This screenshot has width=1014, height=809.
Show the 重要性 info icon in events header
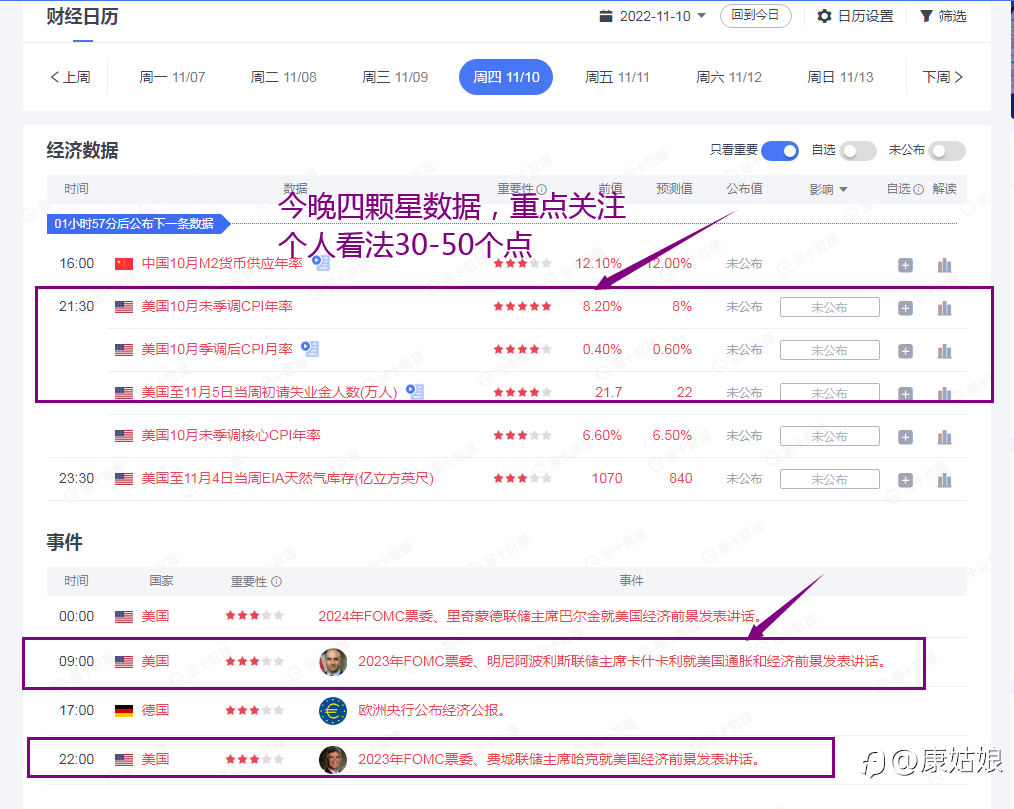[x=276, y=581]
